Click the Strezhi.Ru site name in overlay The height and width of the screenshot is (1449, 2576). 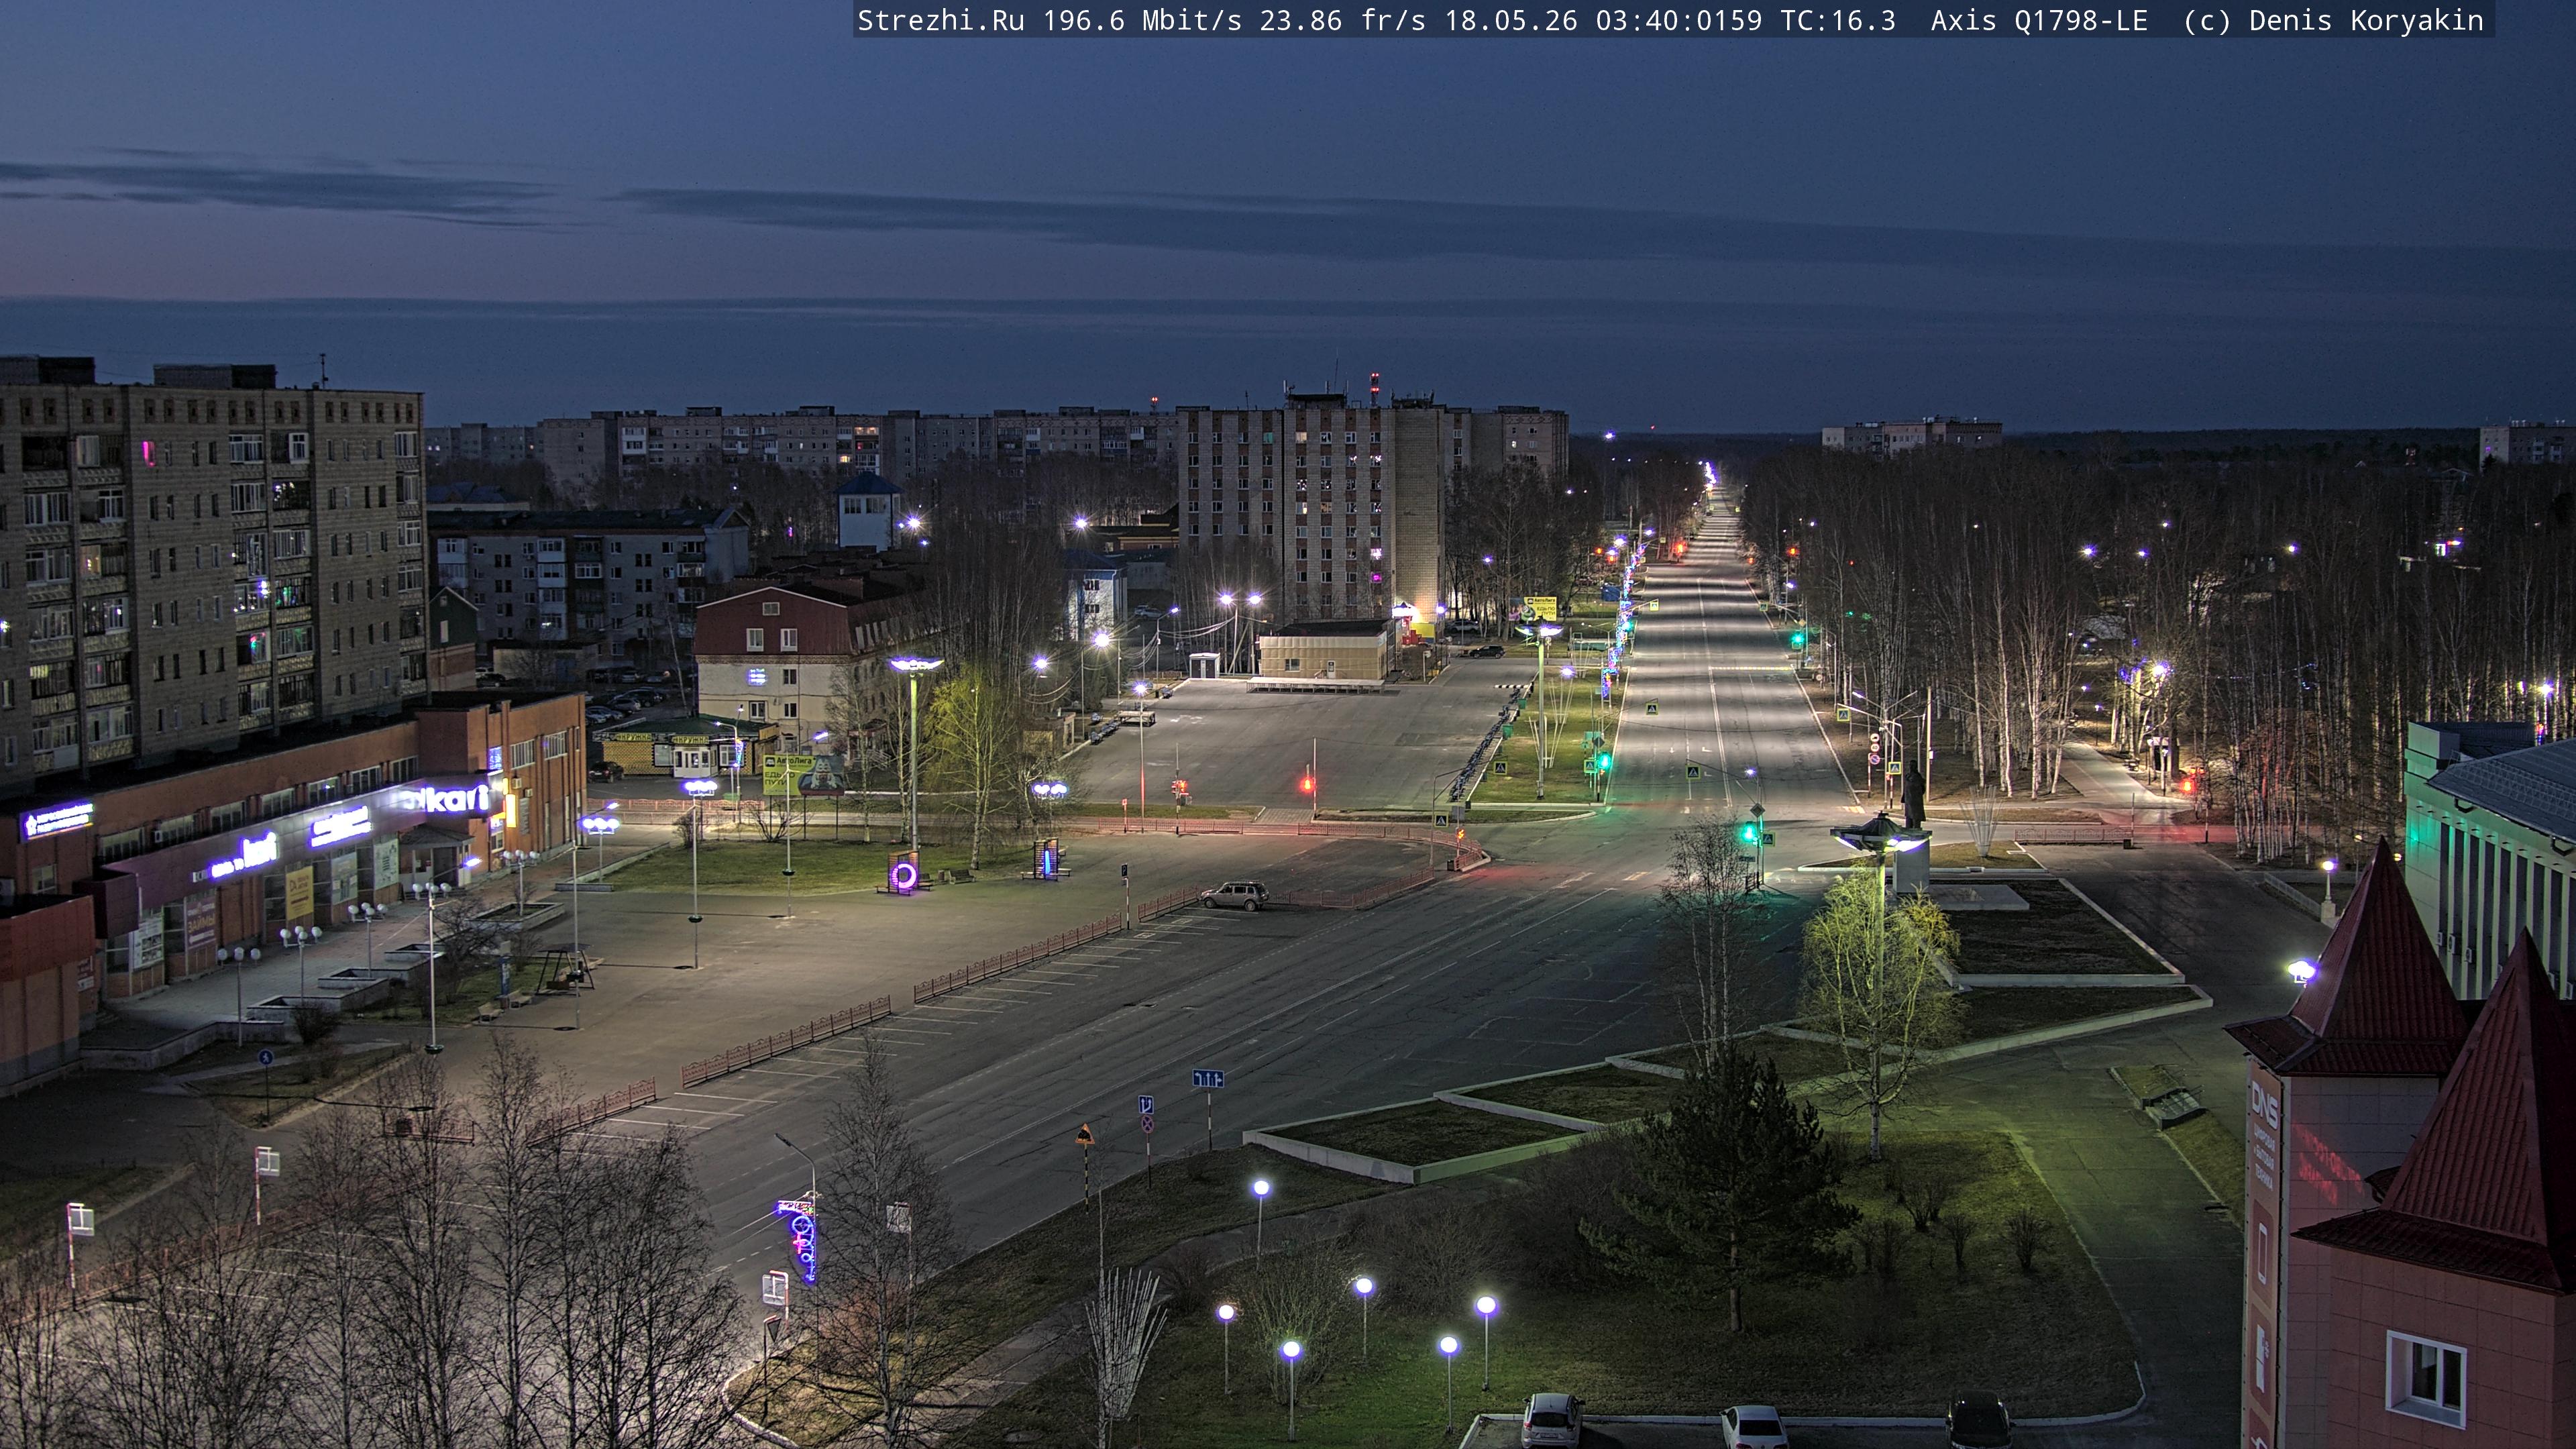940,21
